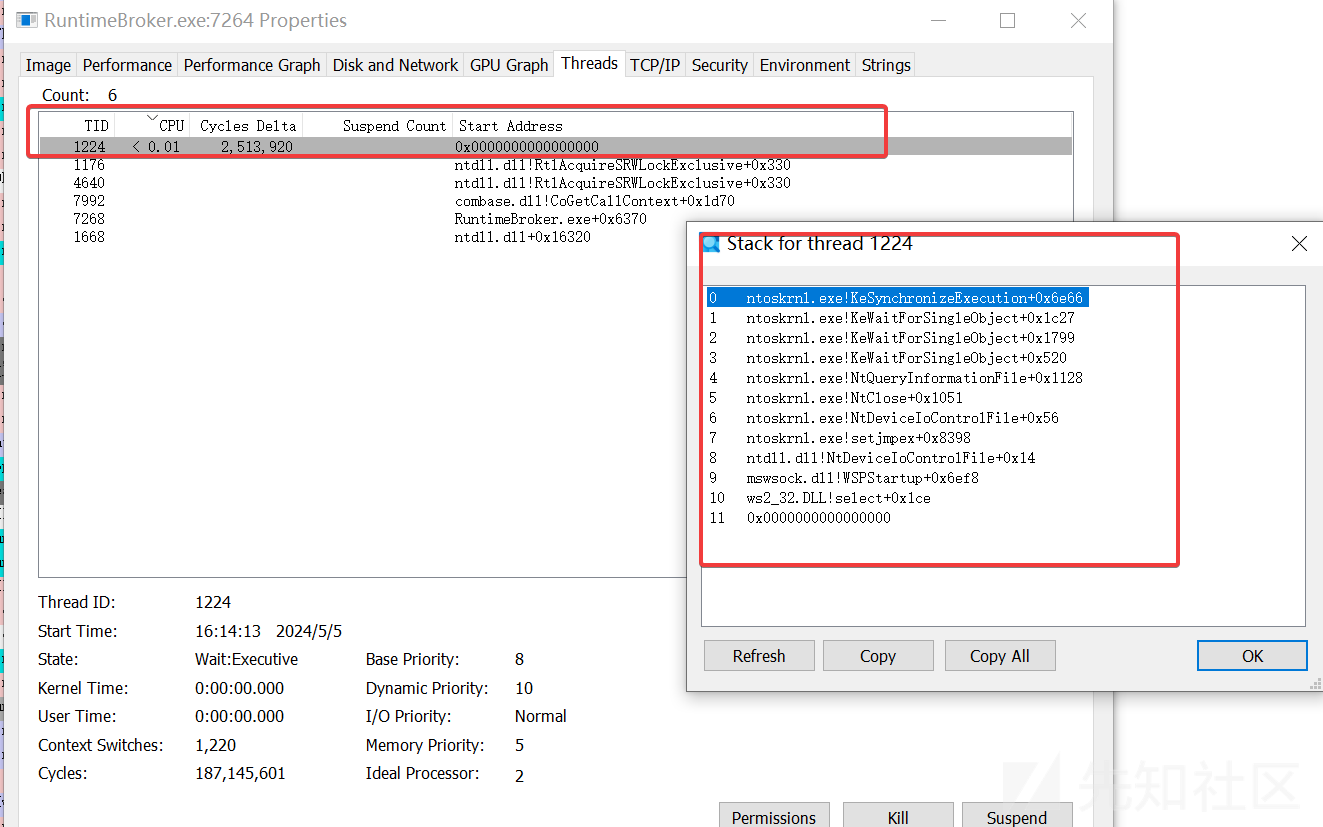Open the TCP/IP tab
Image resolution: width=1323 pixels, height=827 pixels.
click(655, 65)
